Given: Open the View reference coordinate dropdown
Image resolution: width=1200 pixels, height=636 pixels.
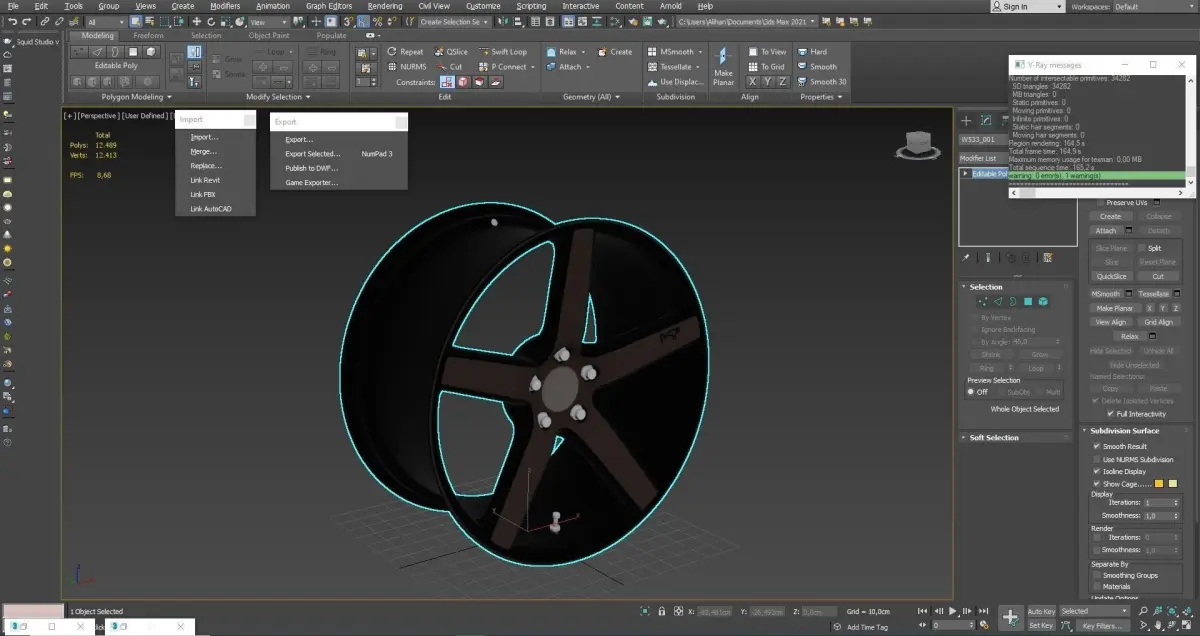Looking at the screenshot, I should [x=268, y=21].
